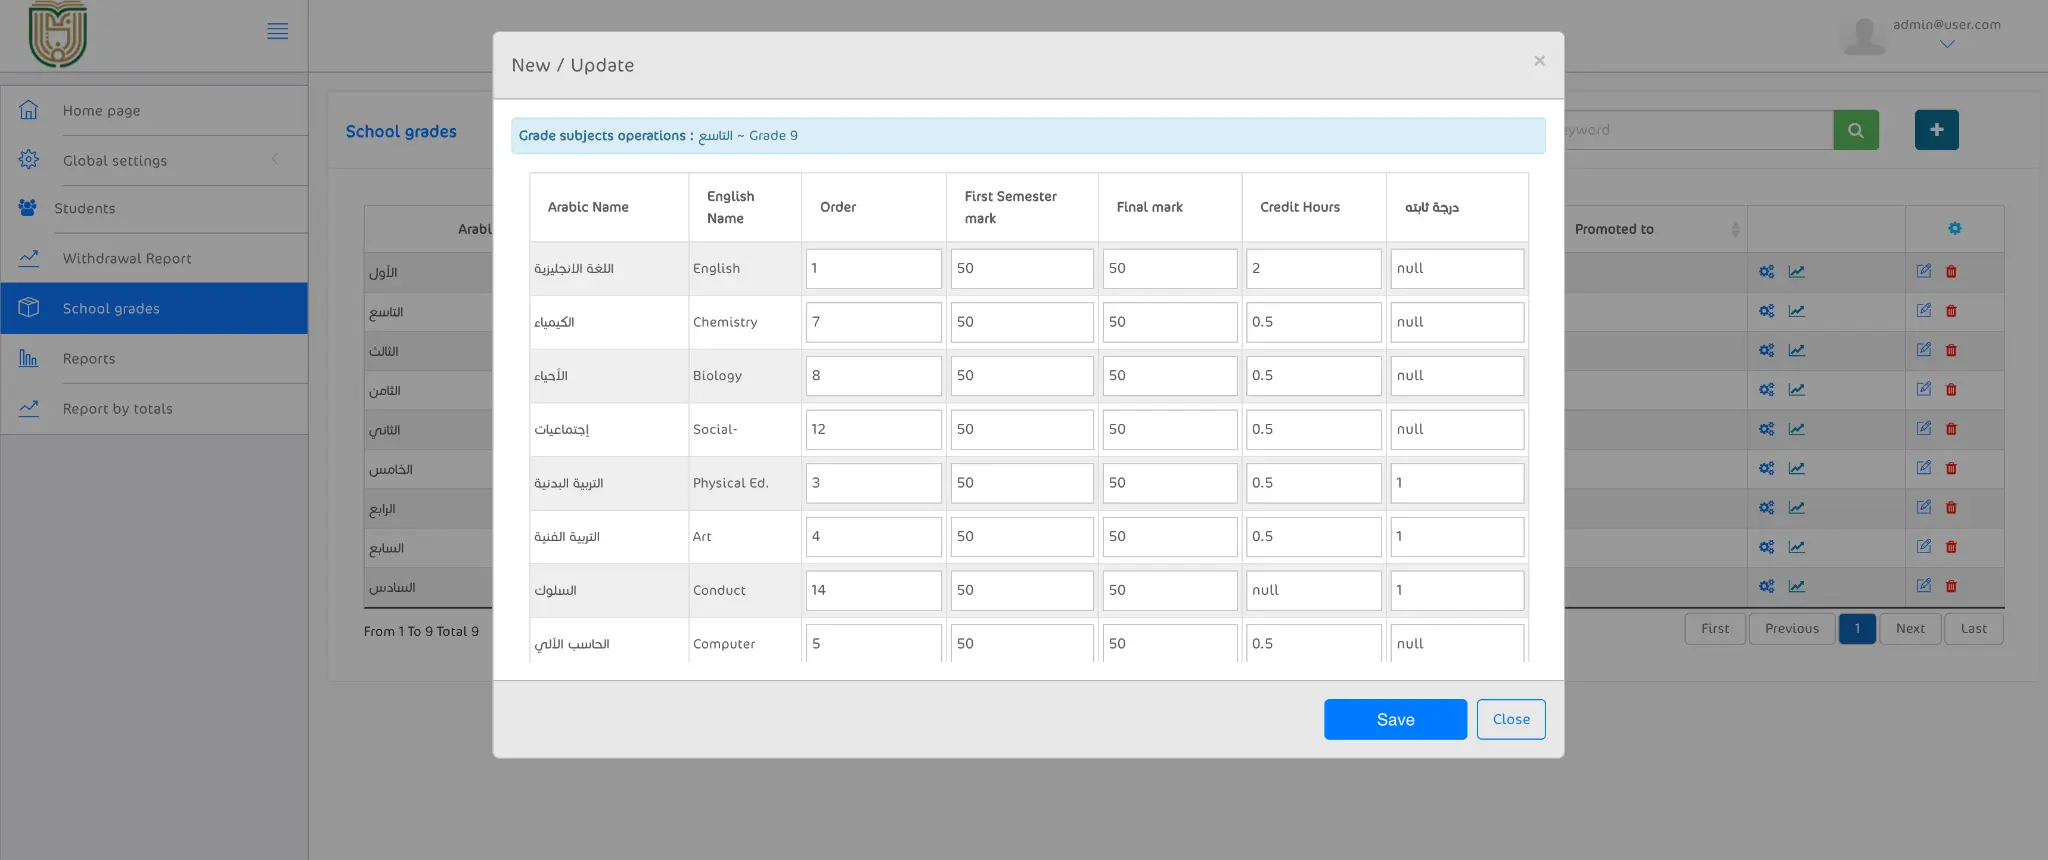This screenshot has width=2048, height=860.
Task: Click the red delete icon in first row
Action: click(1951, 272)
